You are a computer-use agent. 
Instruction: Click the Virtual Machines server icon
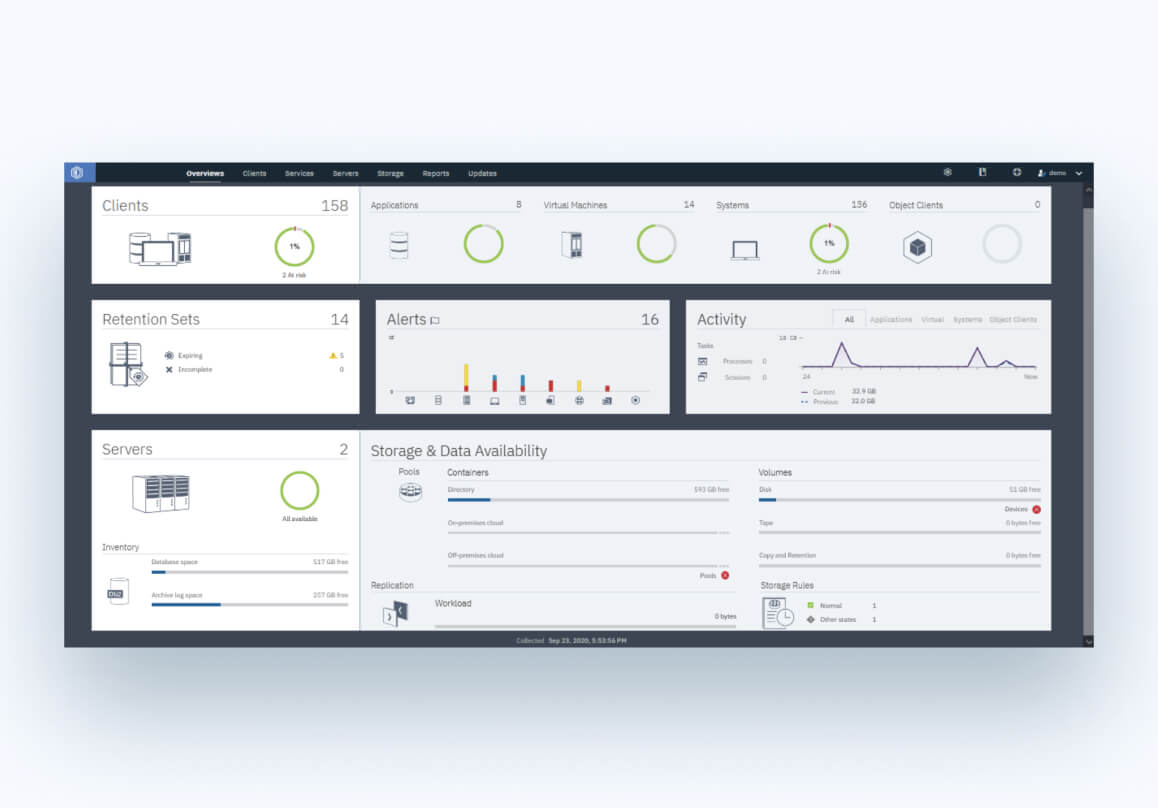pos(571,245)
